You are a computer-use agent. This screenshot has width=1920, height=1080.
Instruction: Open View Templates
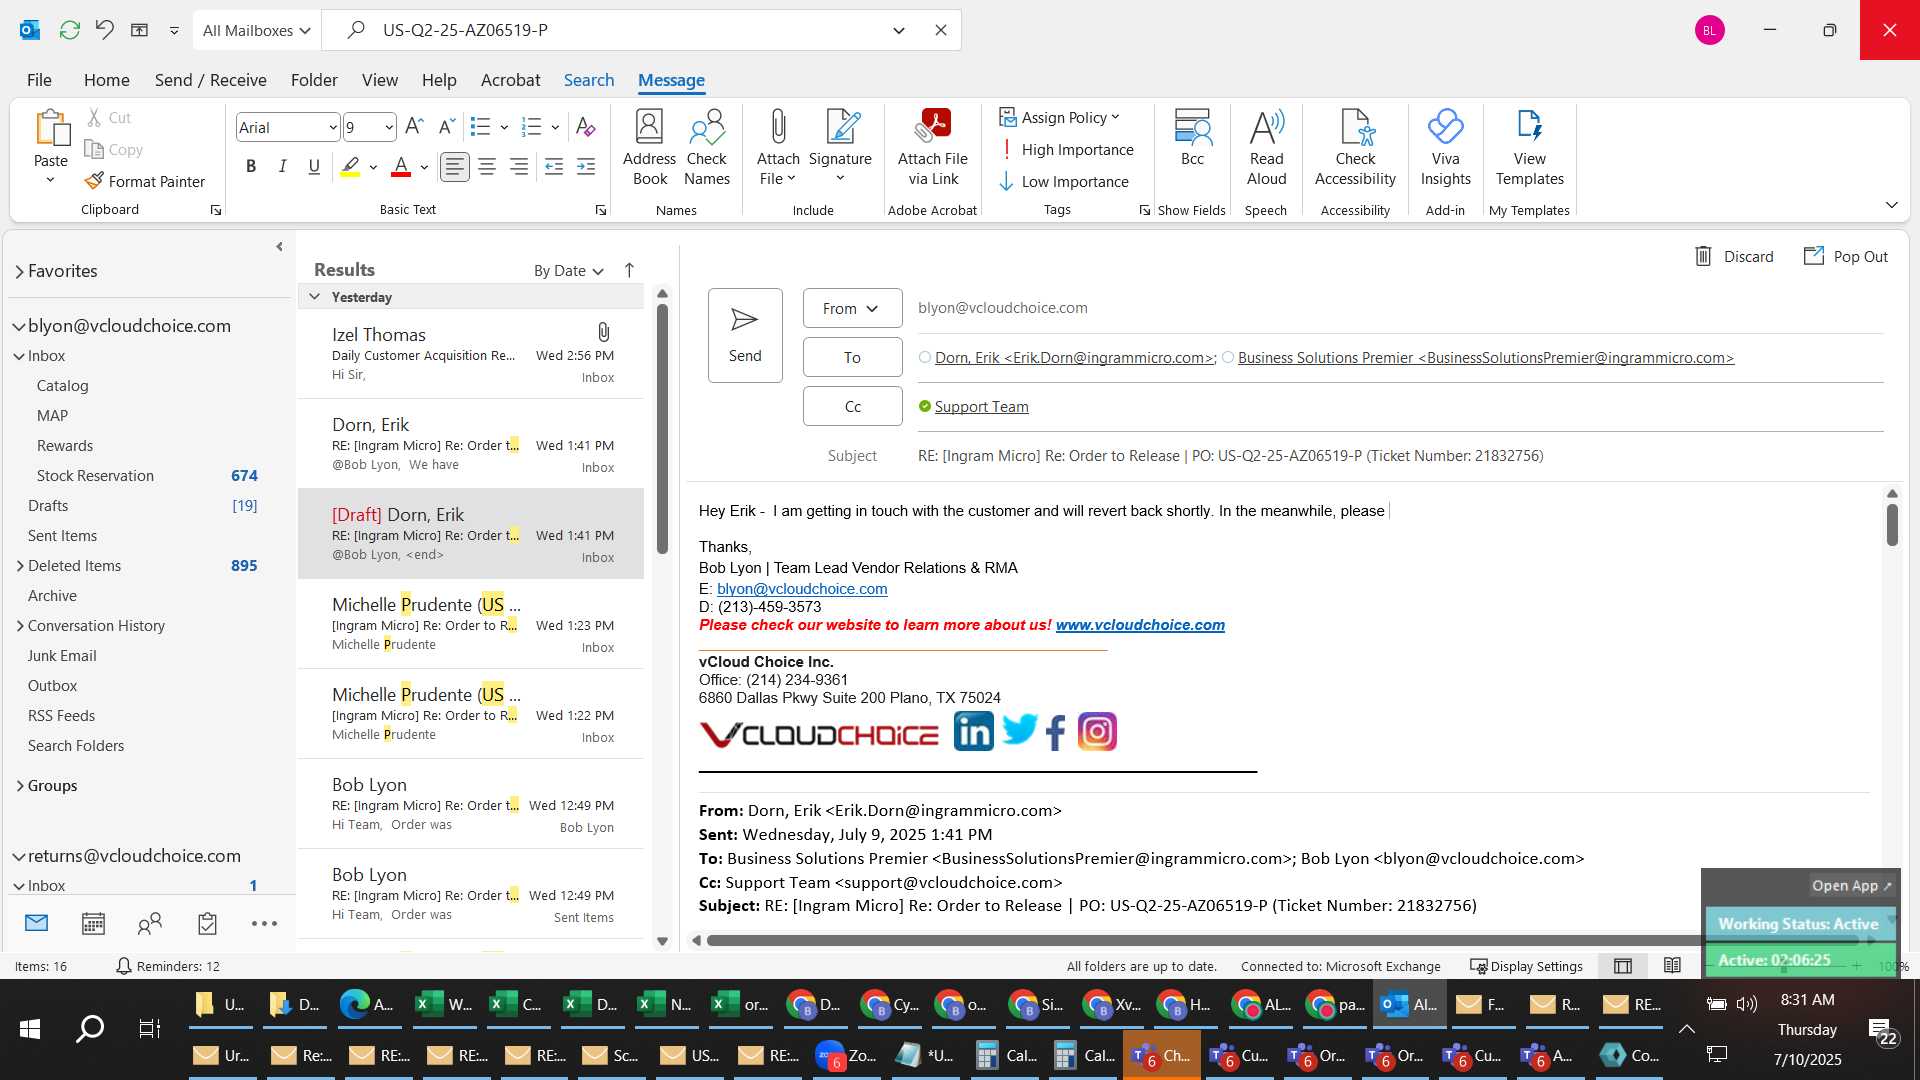[x=1530, y=148]
